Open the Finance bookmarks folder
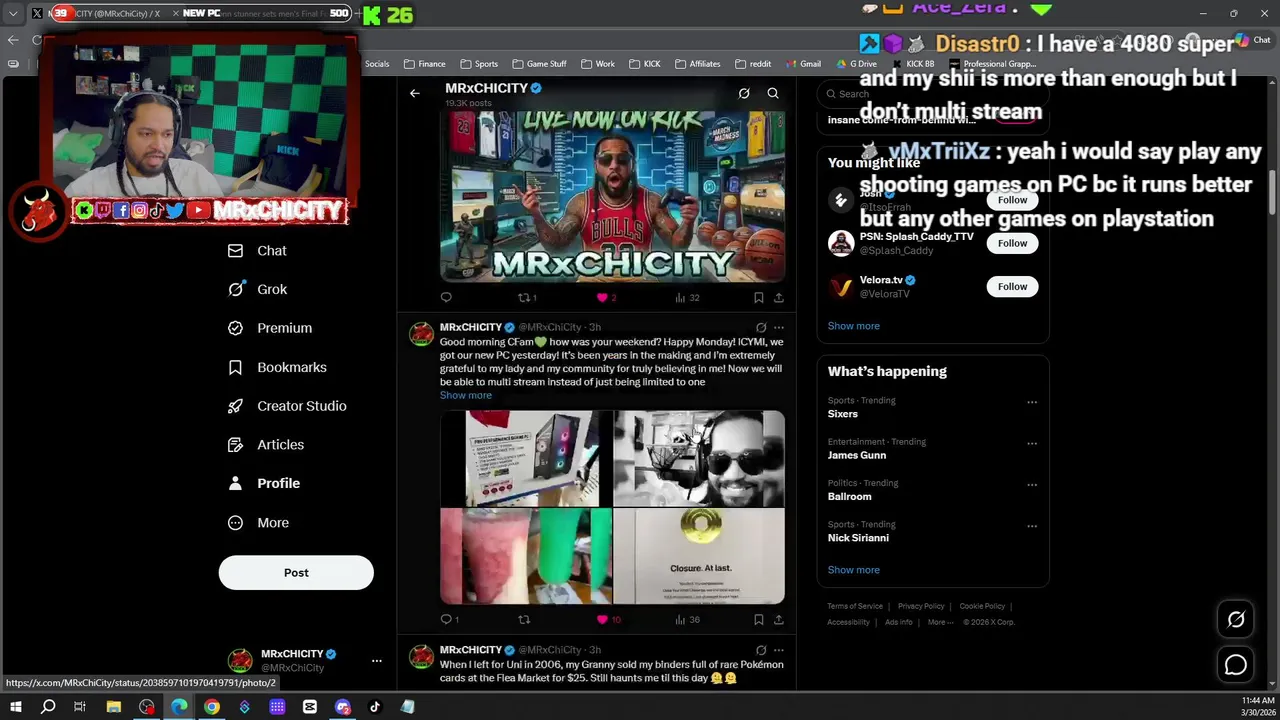This screenshot has height=720, width=1280. point(425,64)
